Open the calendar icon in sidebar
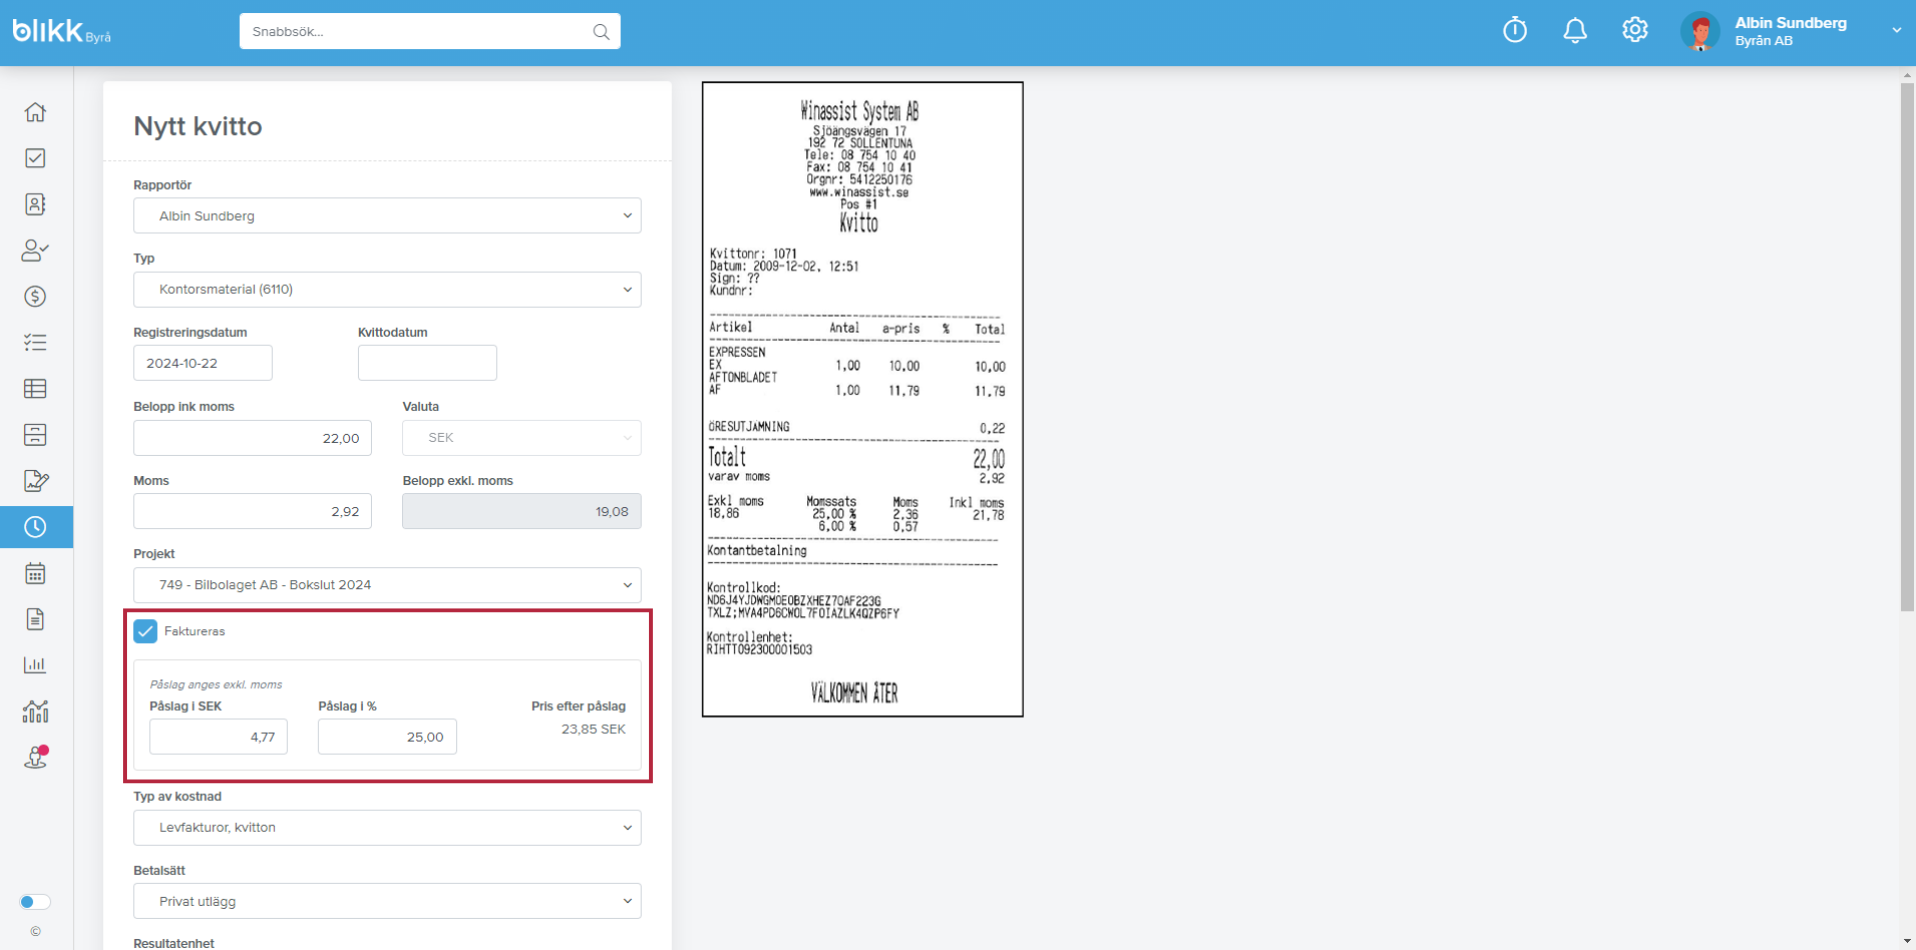Viewport: 1916px width, 950px height. (x=35, y=573)
